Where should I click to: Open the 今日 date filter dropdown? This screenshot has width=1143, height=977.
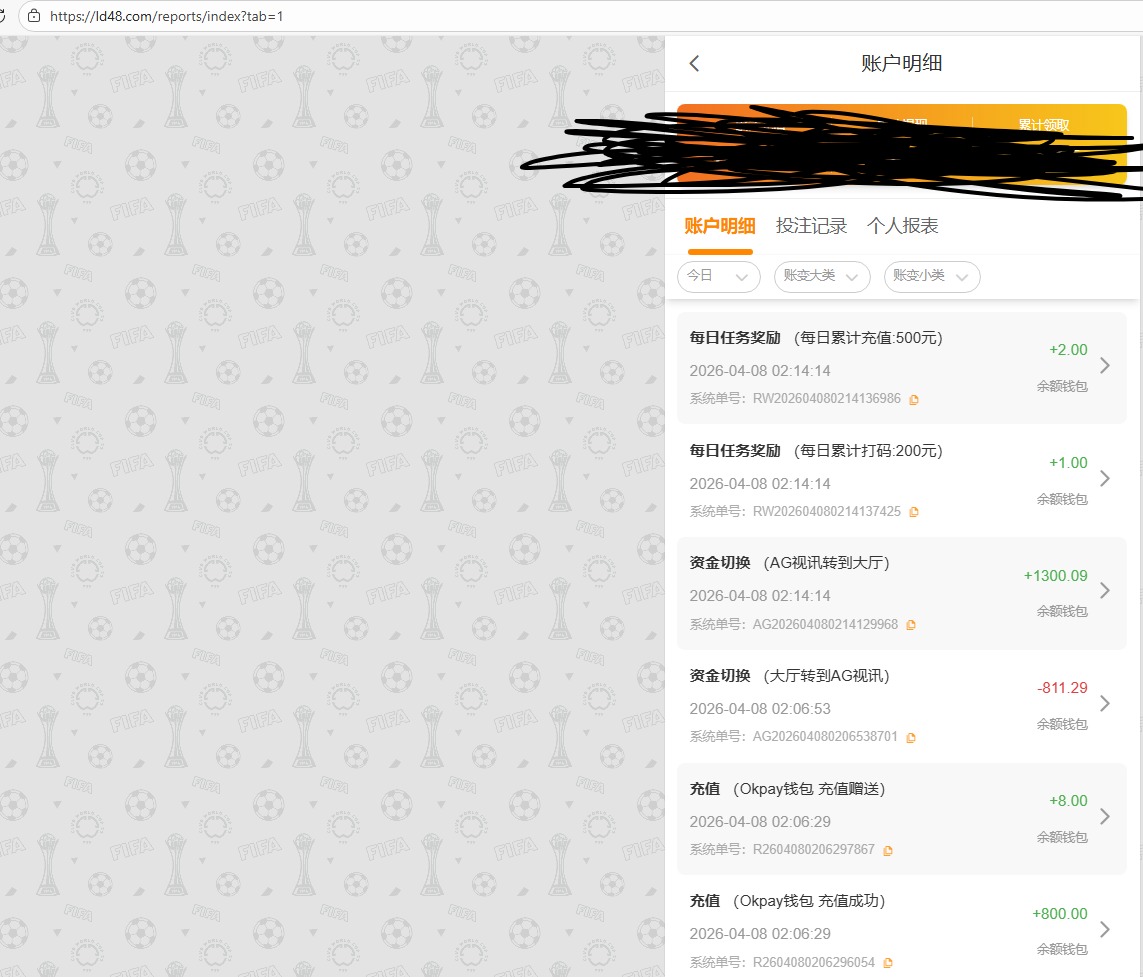tap(718, 276)
